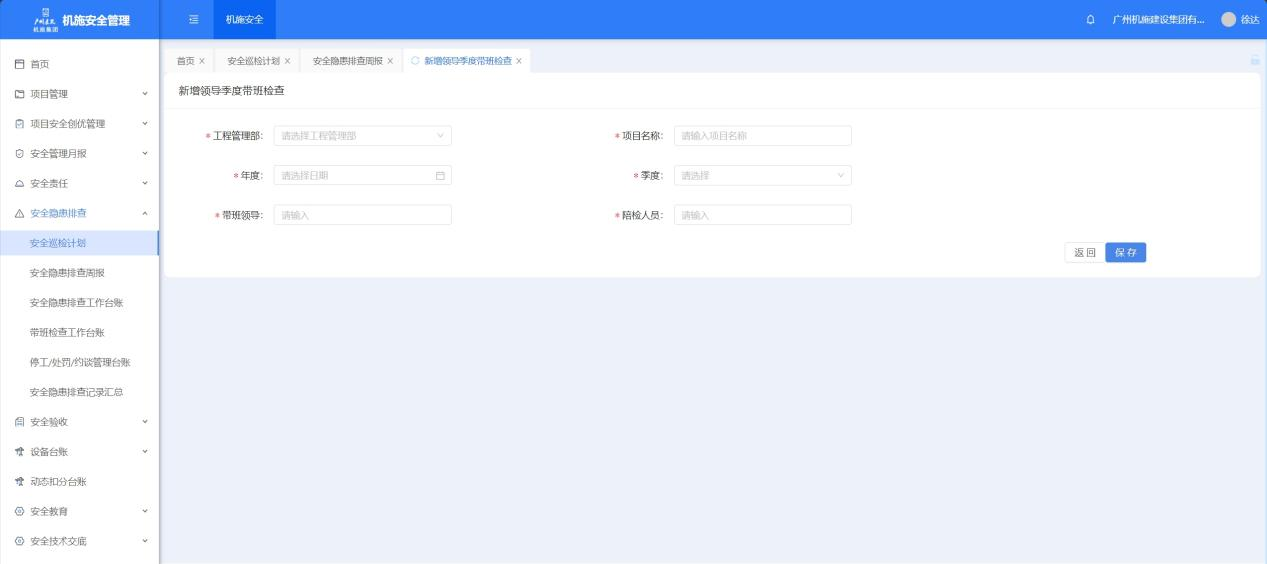This screenshot has width=1267, height=564.
Task: Click the notification bell icon
Action: [x=1090, y=20]
